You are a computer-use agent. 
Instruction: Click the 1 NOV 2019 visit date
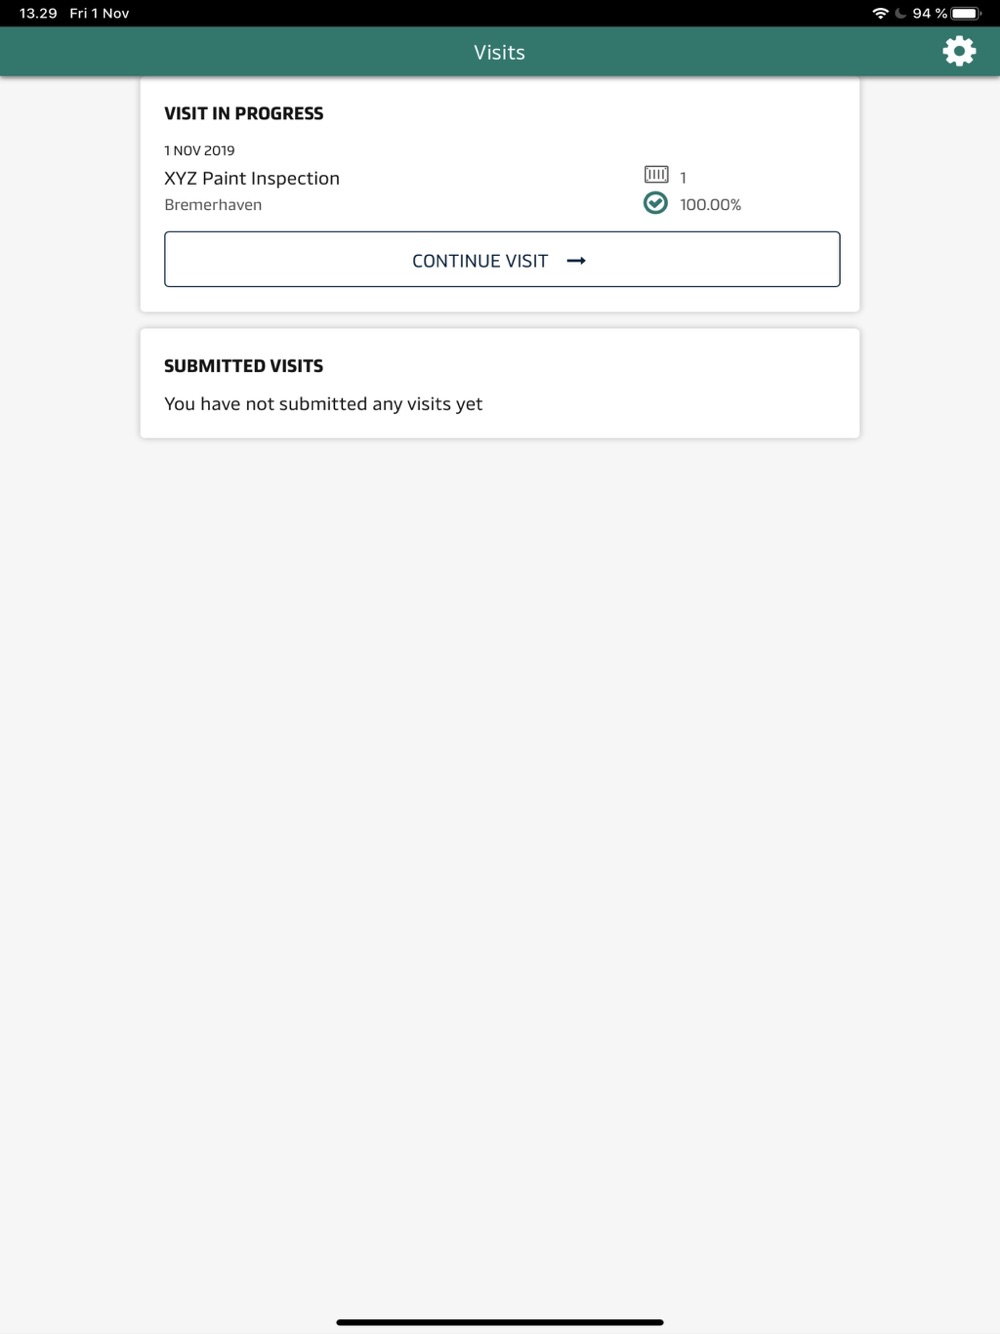click(x=199, y=150)
